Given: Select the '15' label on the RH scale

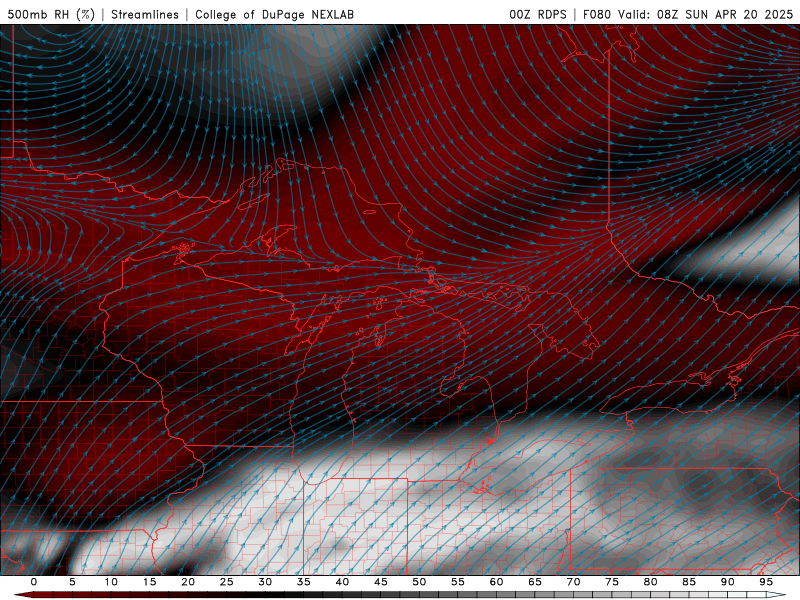Looking at the screenshot, I should [149, 582].
